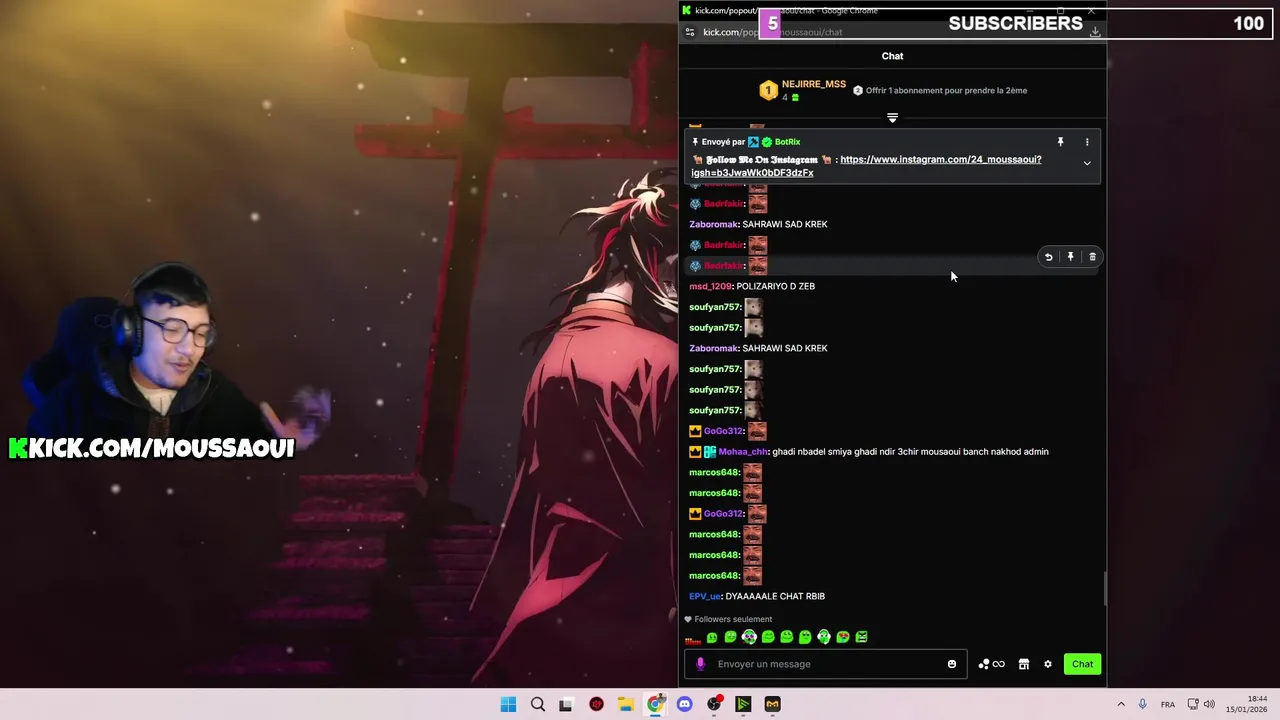Open Windows taskbar search
Screen dimensions: 1280x720
(x=538, y=704)
